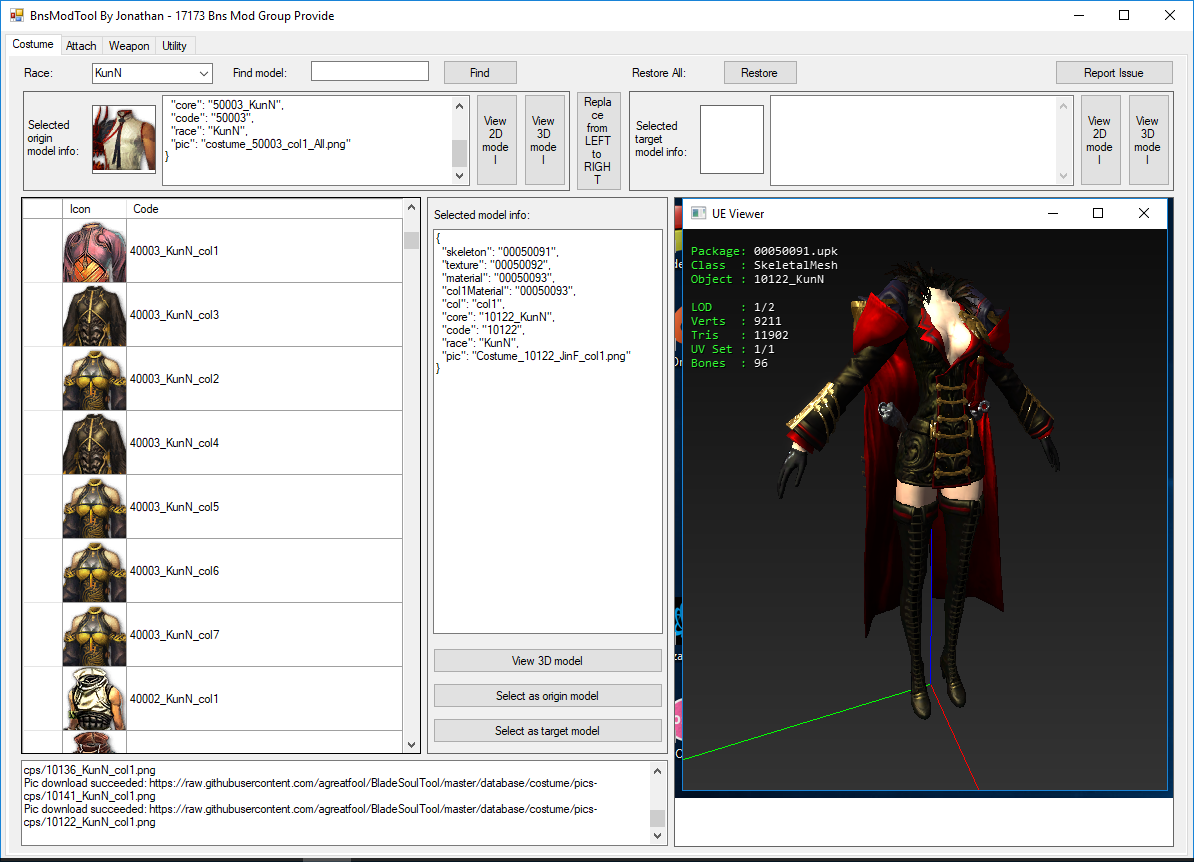Click Select as origin model button
The width and height of the screenshot is (1194, 862).
(x=548, y=696)
